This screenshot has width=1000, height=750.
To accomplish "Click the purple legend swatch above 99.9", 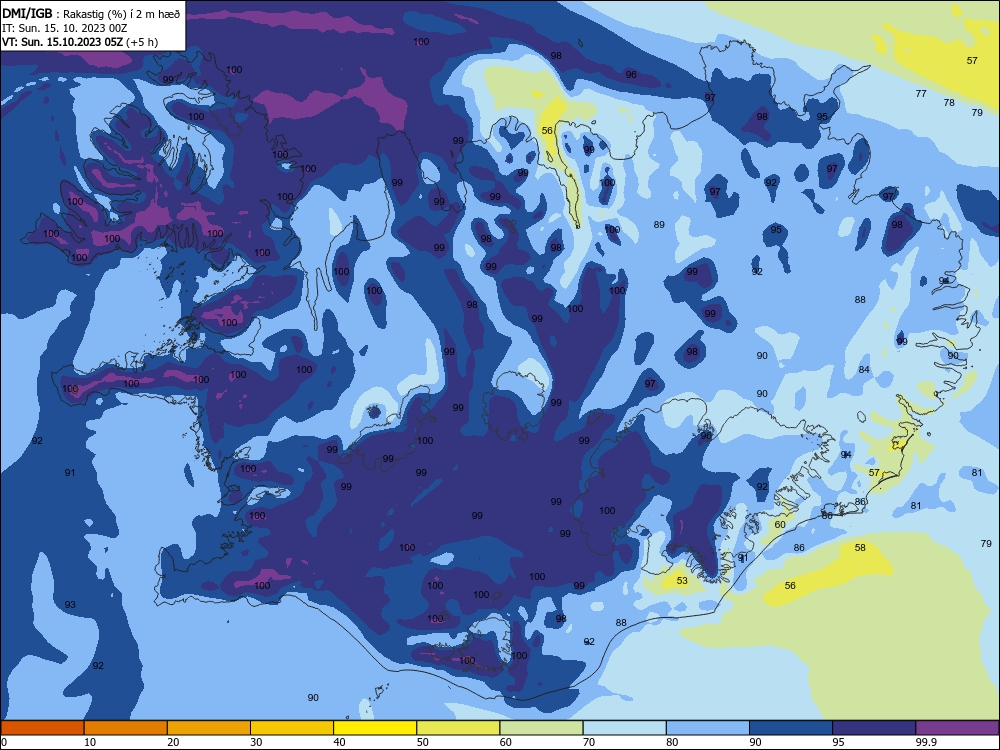I will coord(957,728).
